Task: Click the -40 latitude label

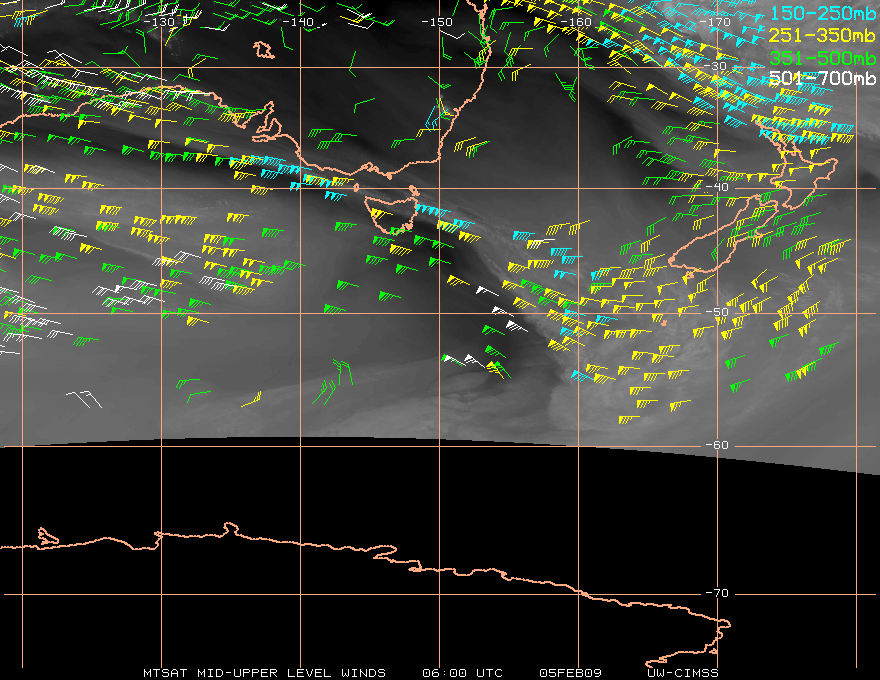Action: coord(717,187)
